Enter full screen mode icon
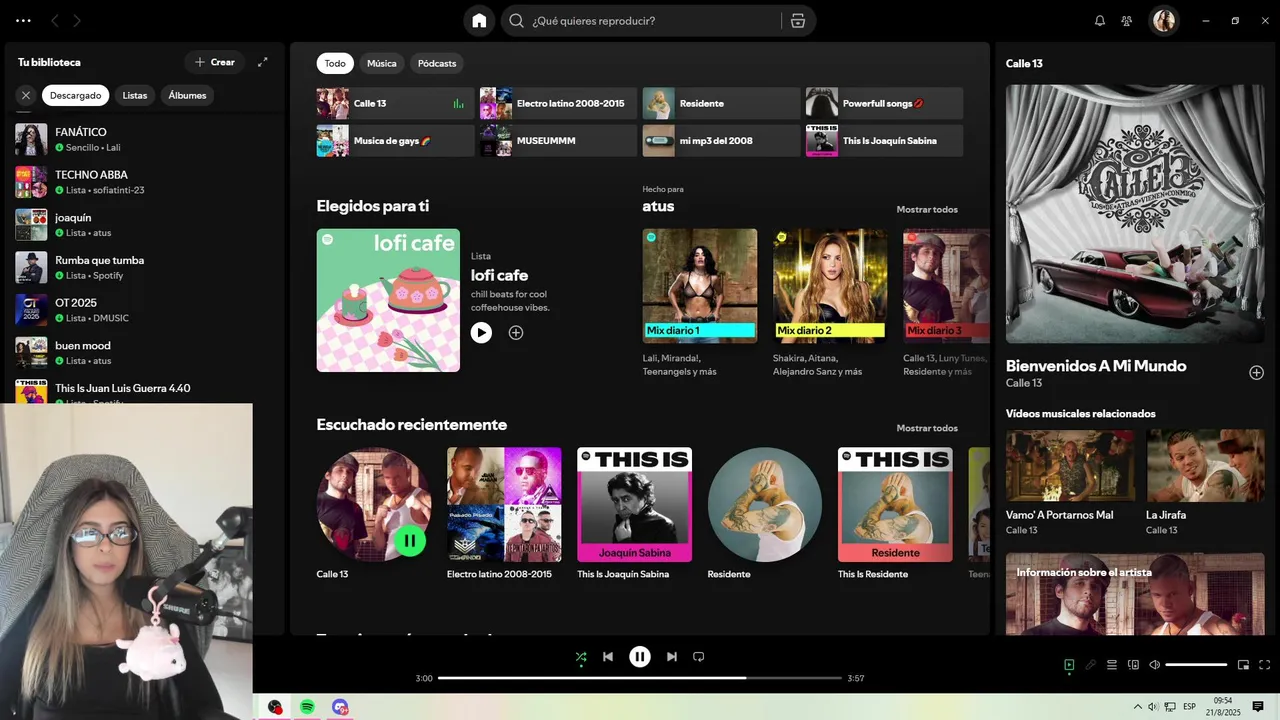 click(1264, 665)
